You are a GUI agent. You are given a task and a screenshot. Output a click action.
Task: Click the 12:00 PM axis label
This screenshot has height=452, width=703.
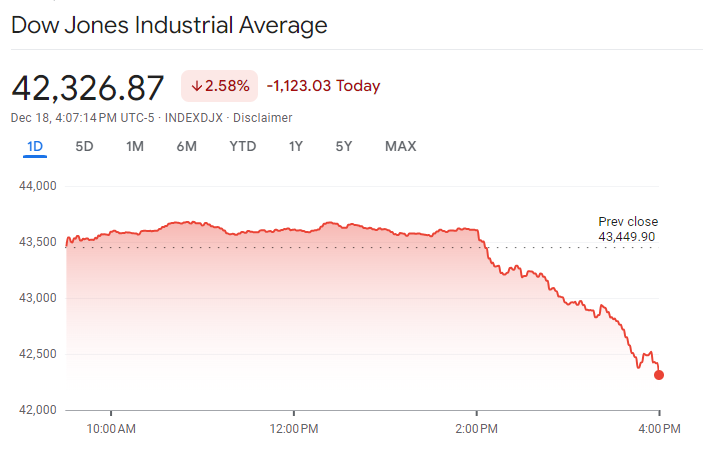pyautogui.click(x=293, y=429)
